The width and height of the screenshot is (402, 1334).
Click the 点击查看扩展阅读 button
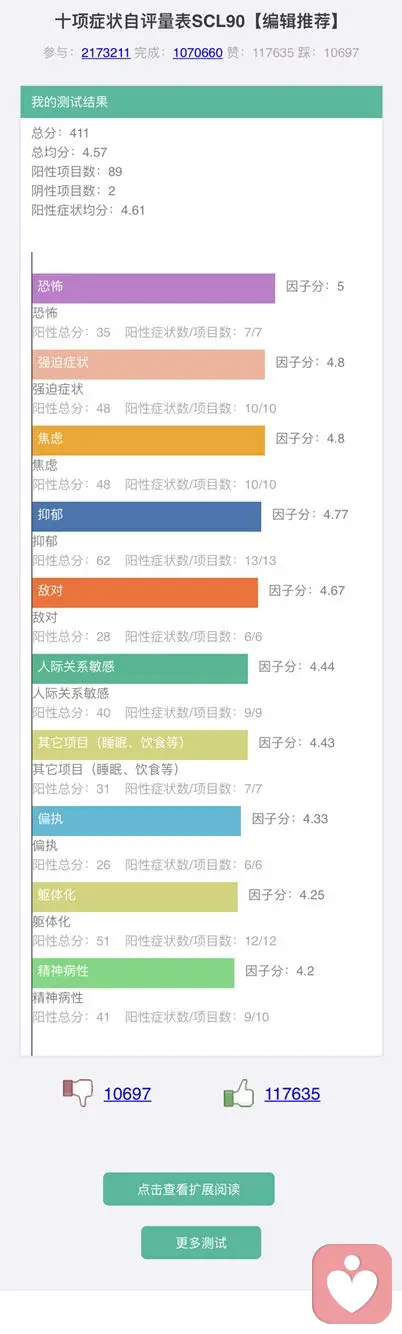(188, 1189)
